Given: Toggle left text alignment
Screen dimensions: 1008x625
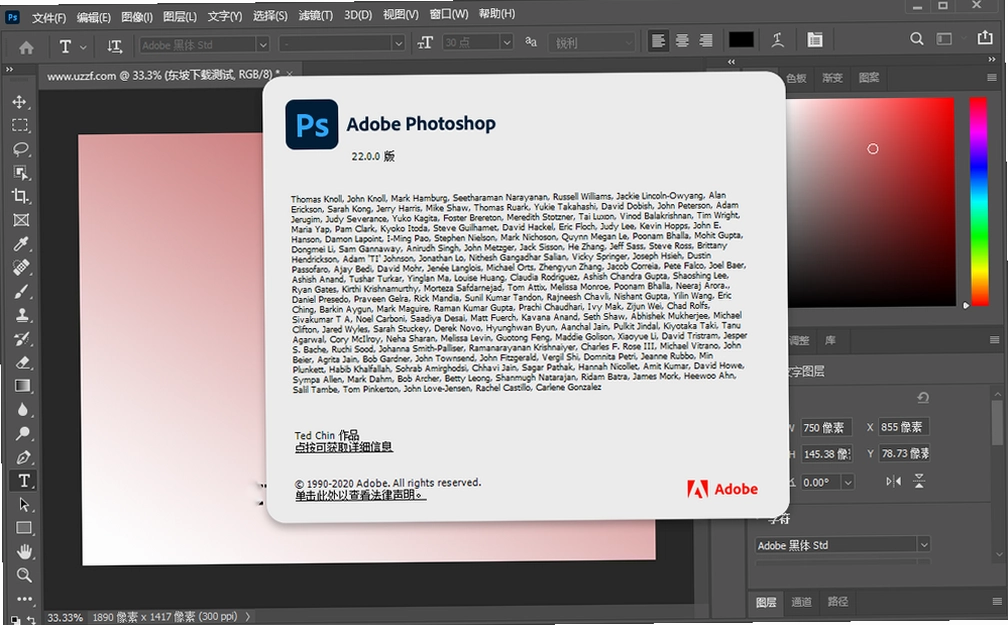Looking at the screenshot, I should (658, 41).
